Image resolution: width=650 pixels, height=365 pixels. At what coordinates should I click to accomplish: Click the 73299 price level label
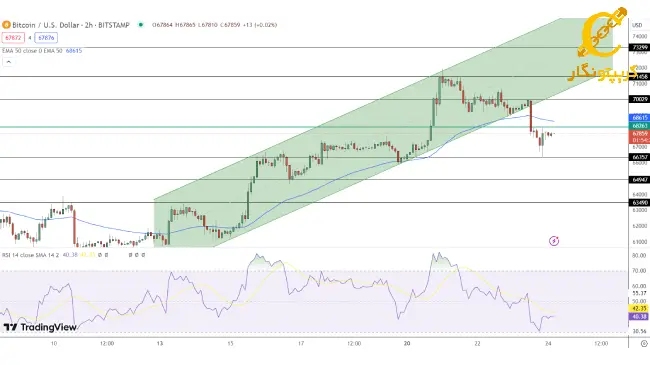640,48
